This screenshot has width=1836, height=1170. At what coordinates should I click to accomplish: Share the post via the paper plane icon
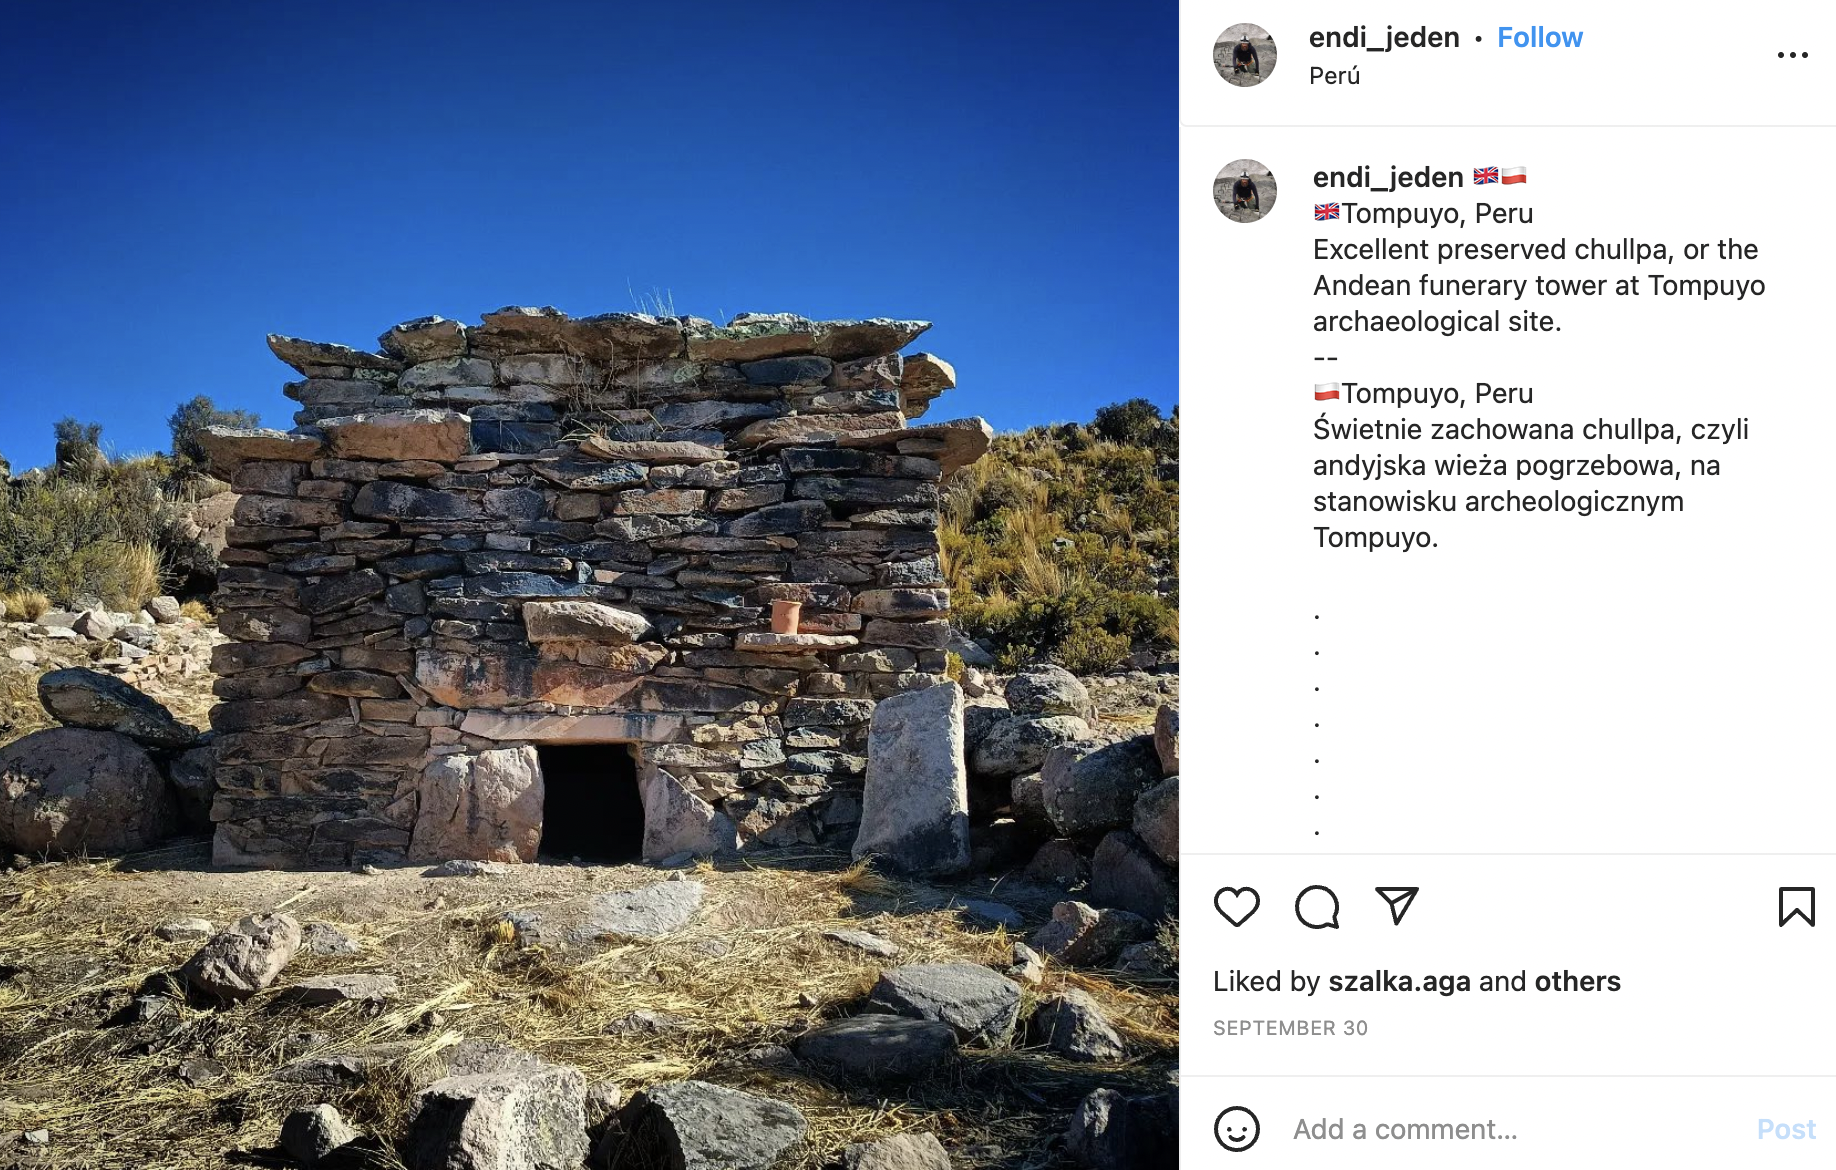pyautogui.click(x=1397, y=906)
